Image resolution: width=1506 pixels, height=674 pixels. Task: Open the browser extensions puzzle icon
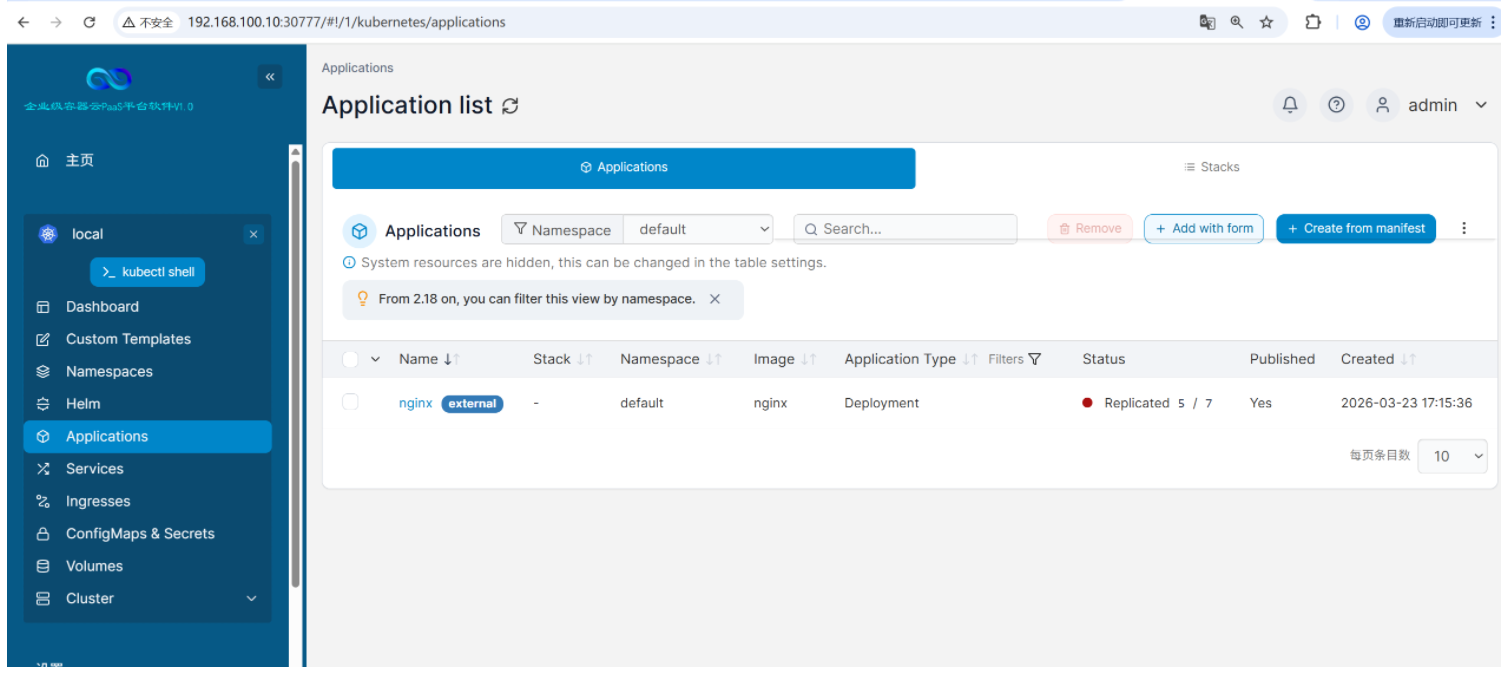click(1313, 22)
